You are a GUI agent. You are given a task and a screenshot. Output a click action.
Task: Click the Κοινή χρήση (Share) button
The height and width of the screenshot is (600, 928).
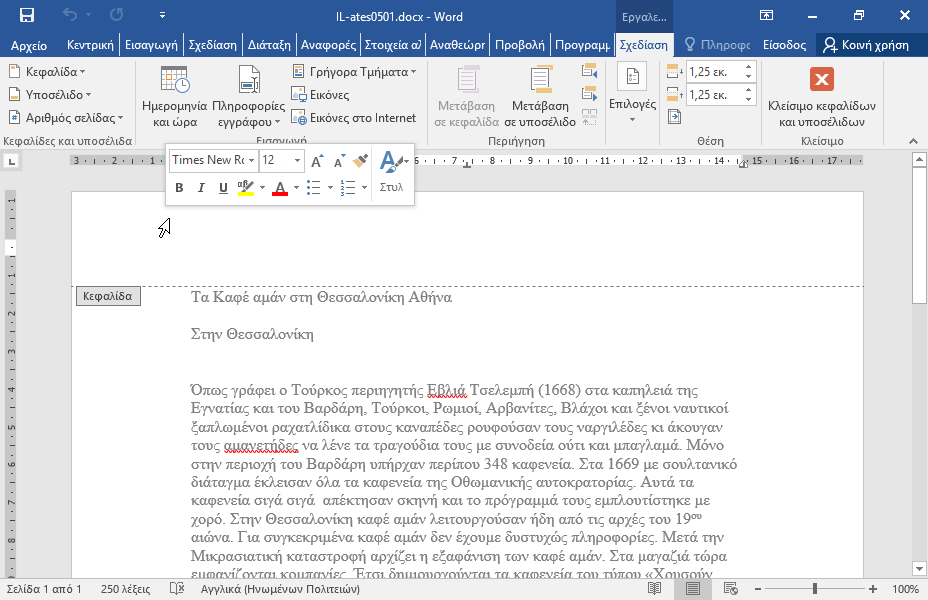pyautogui.click(x=867, y=45)
